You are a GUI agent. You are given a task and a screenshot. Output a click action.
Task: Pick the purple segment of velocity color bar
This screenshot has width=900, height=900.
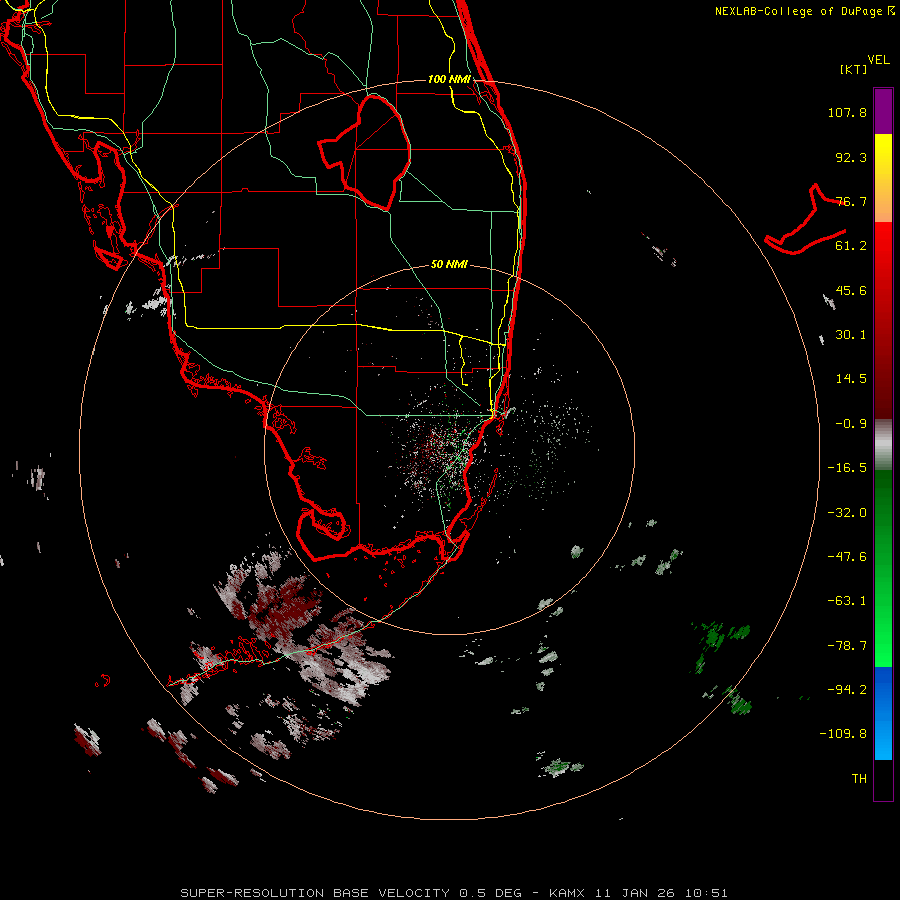pyautogui.click(x=883, y=111)
